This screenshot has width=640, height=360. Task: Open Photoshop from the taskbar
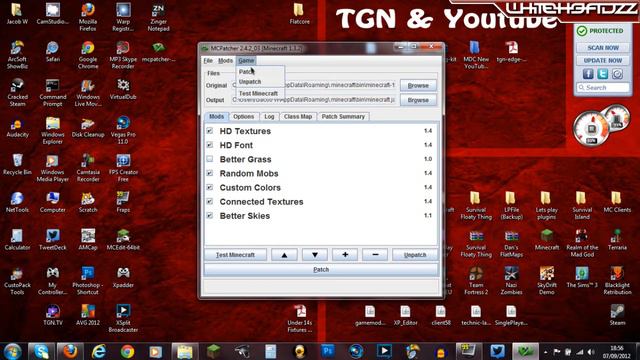pos(328,351)
